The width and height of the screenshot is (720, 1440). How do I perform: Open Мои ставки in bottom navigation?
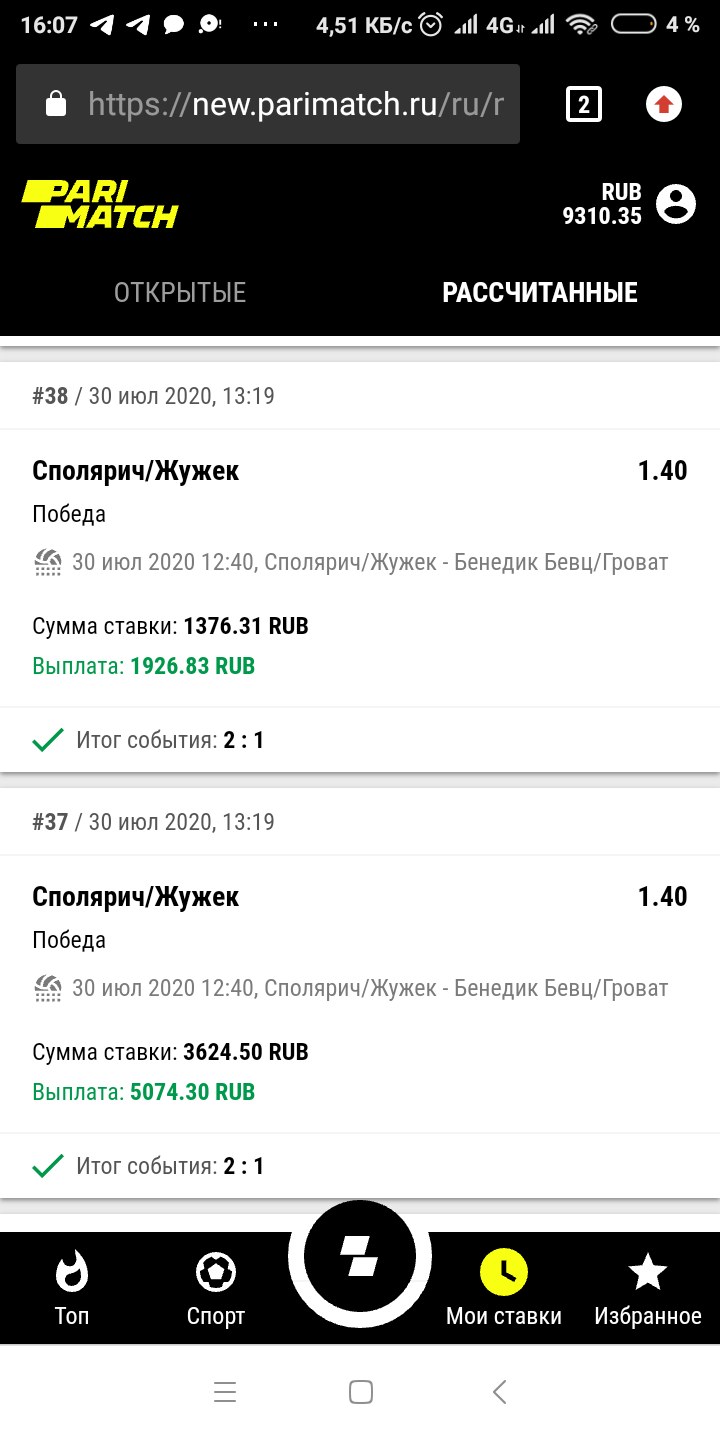pos(504,1288)
